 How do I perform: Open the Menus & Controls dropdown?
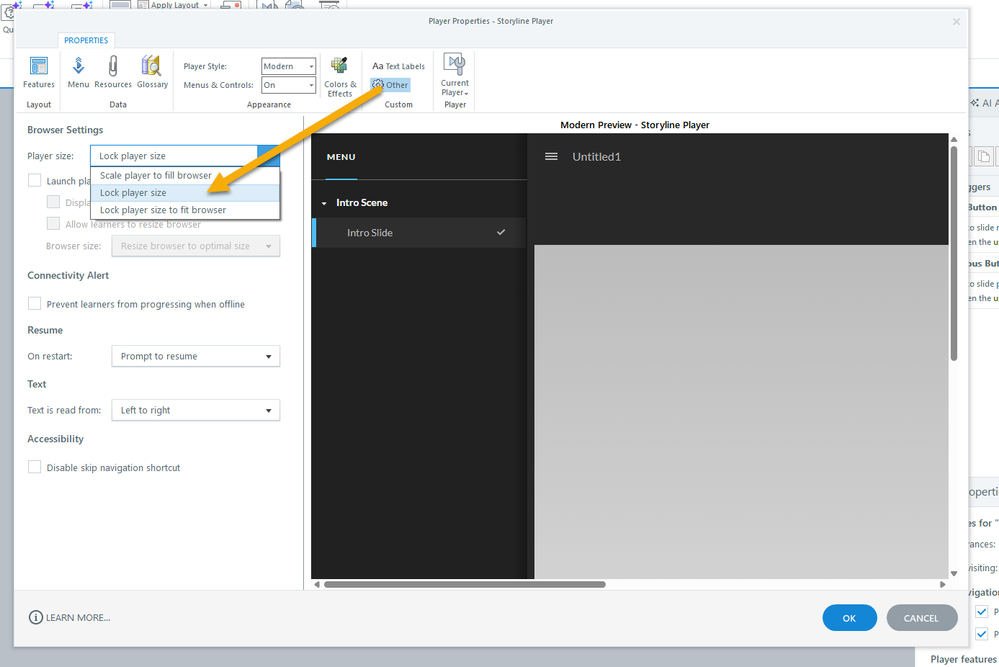point(289,86)
